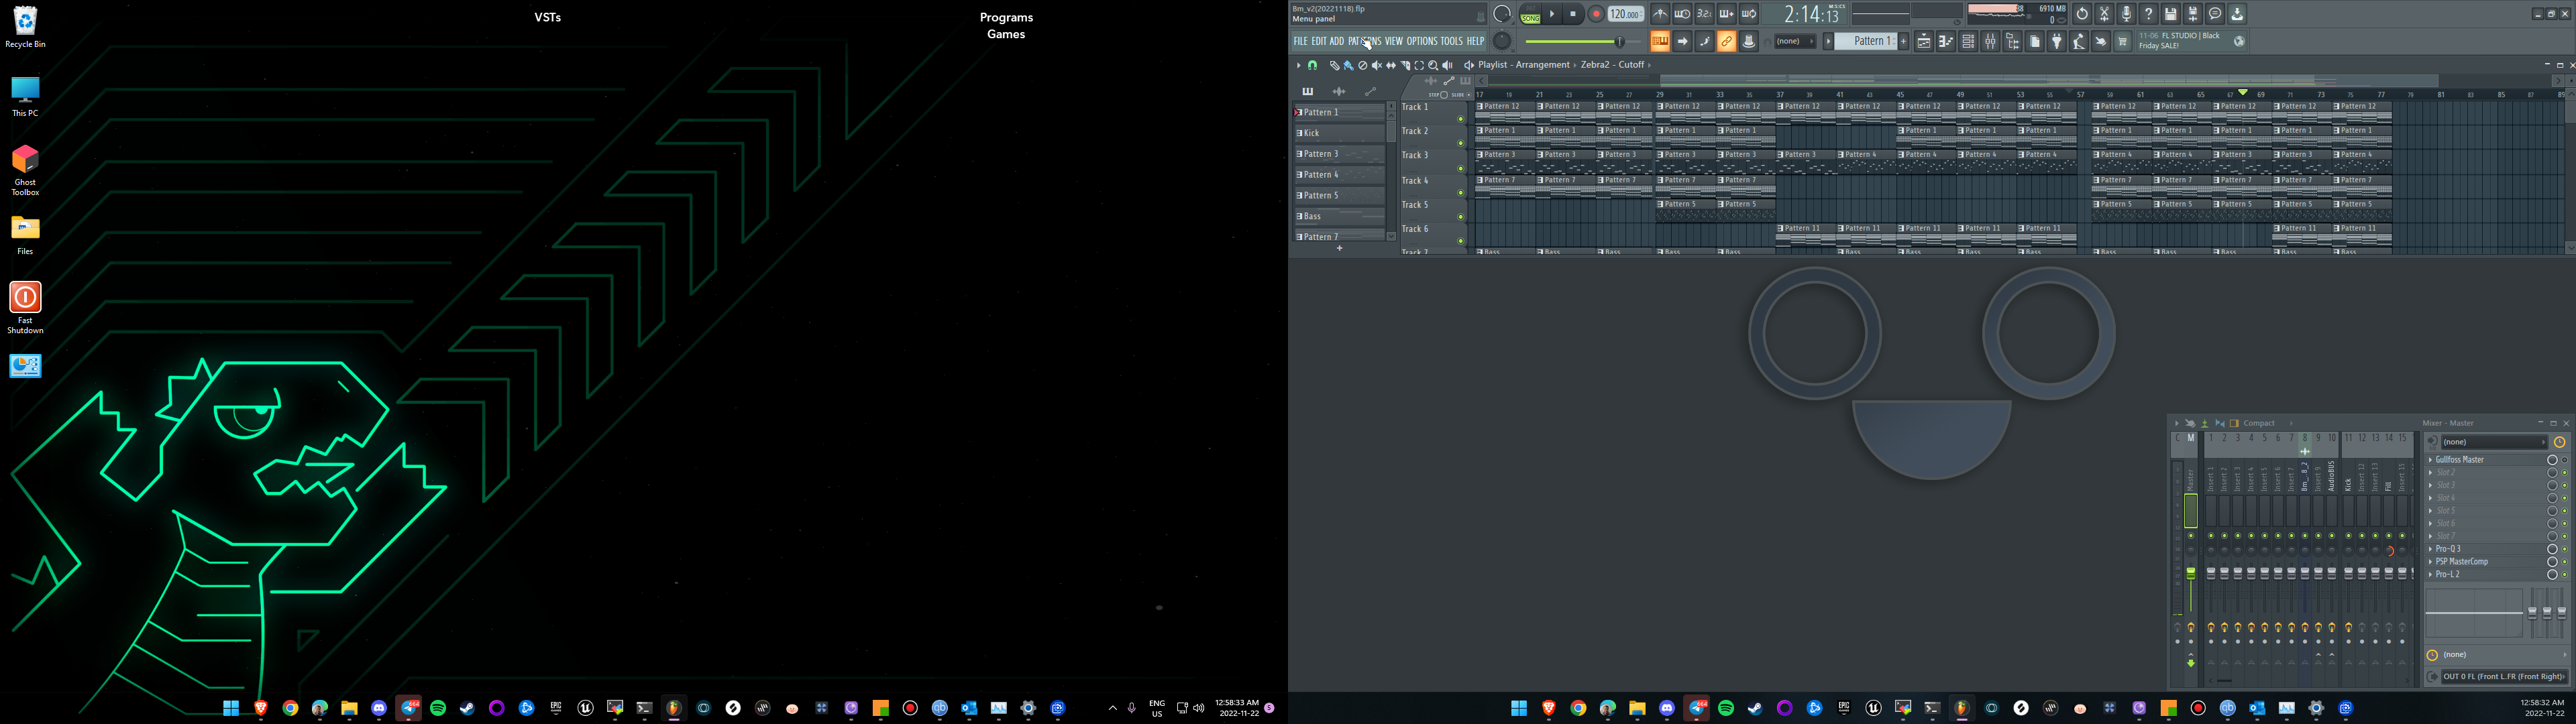Open mixer output OUT 0 FL dropdown

(2504, 677)
